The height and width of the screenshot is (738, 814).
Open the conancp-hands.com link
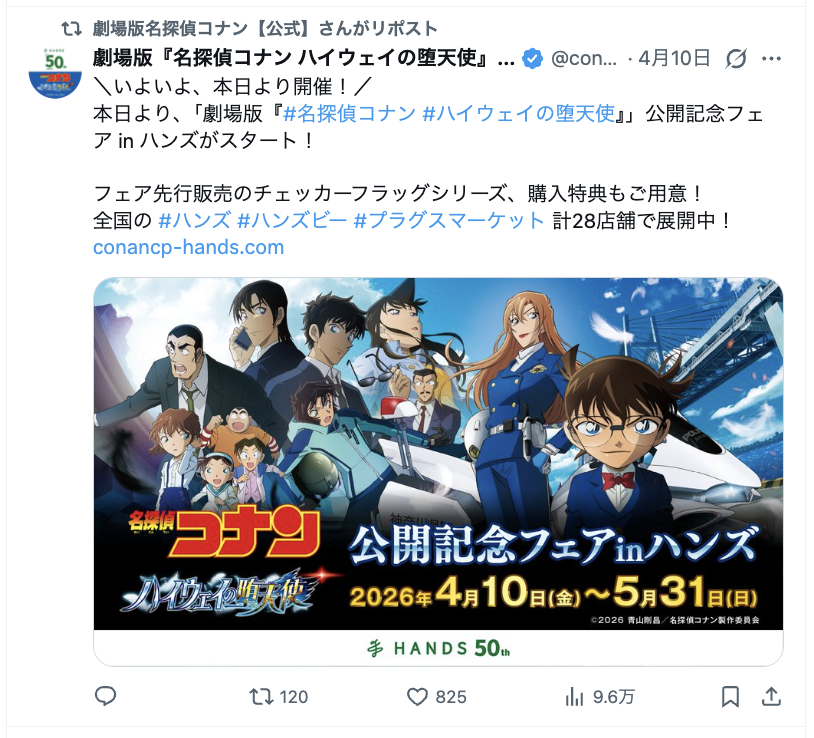(x=188, y=247)
